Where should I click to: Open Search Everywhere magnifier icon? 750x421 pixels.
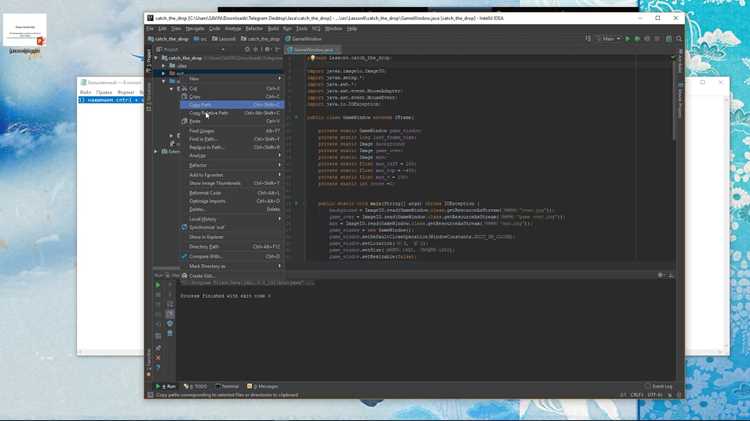[x=679, y=39]
